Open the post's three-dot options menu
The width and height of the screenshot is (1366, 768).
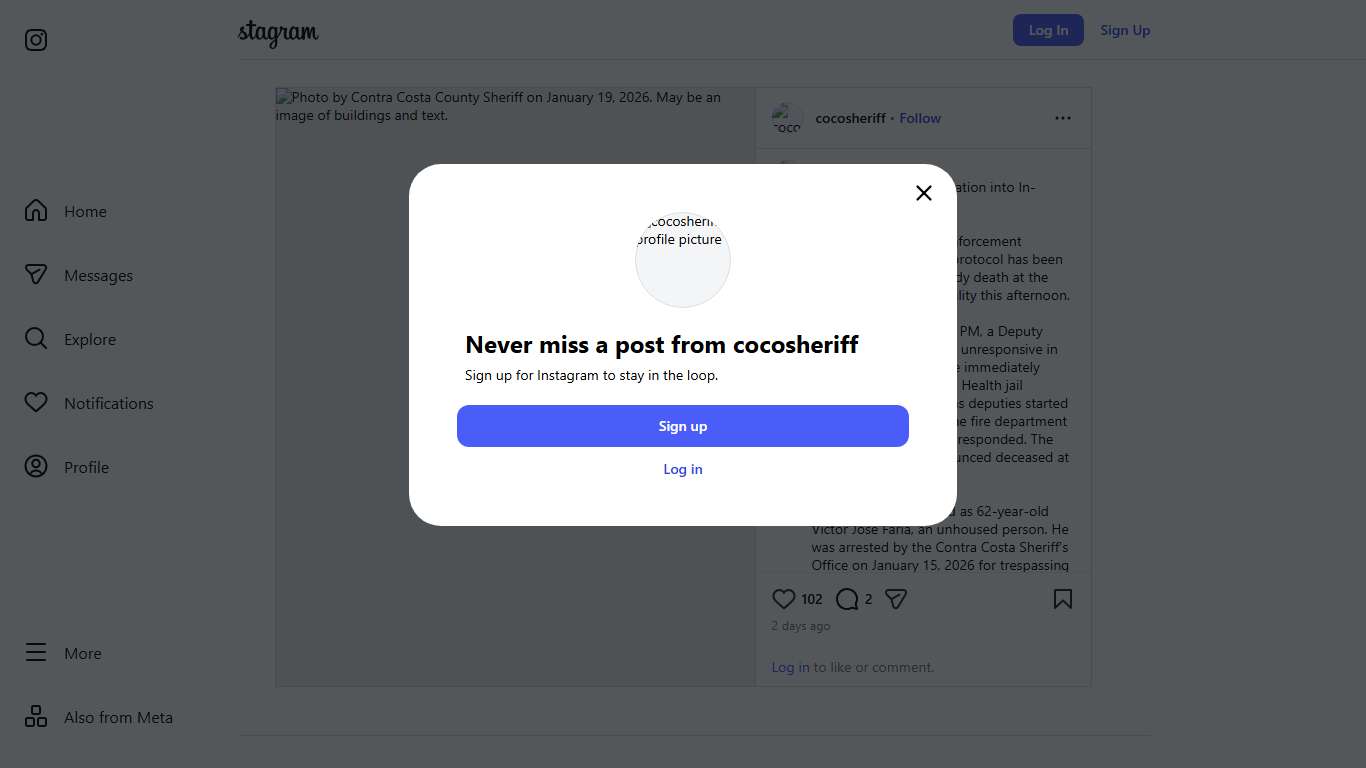click(1063, 118)
